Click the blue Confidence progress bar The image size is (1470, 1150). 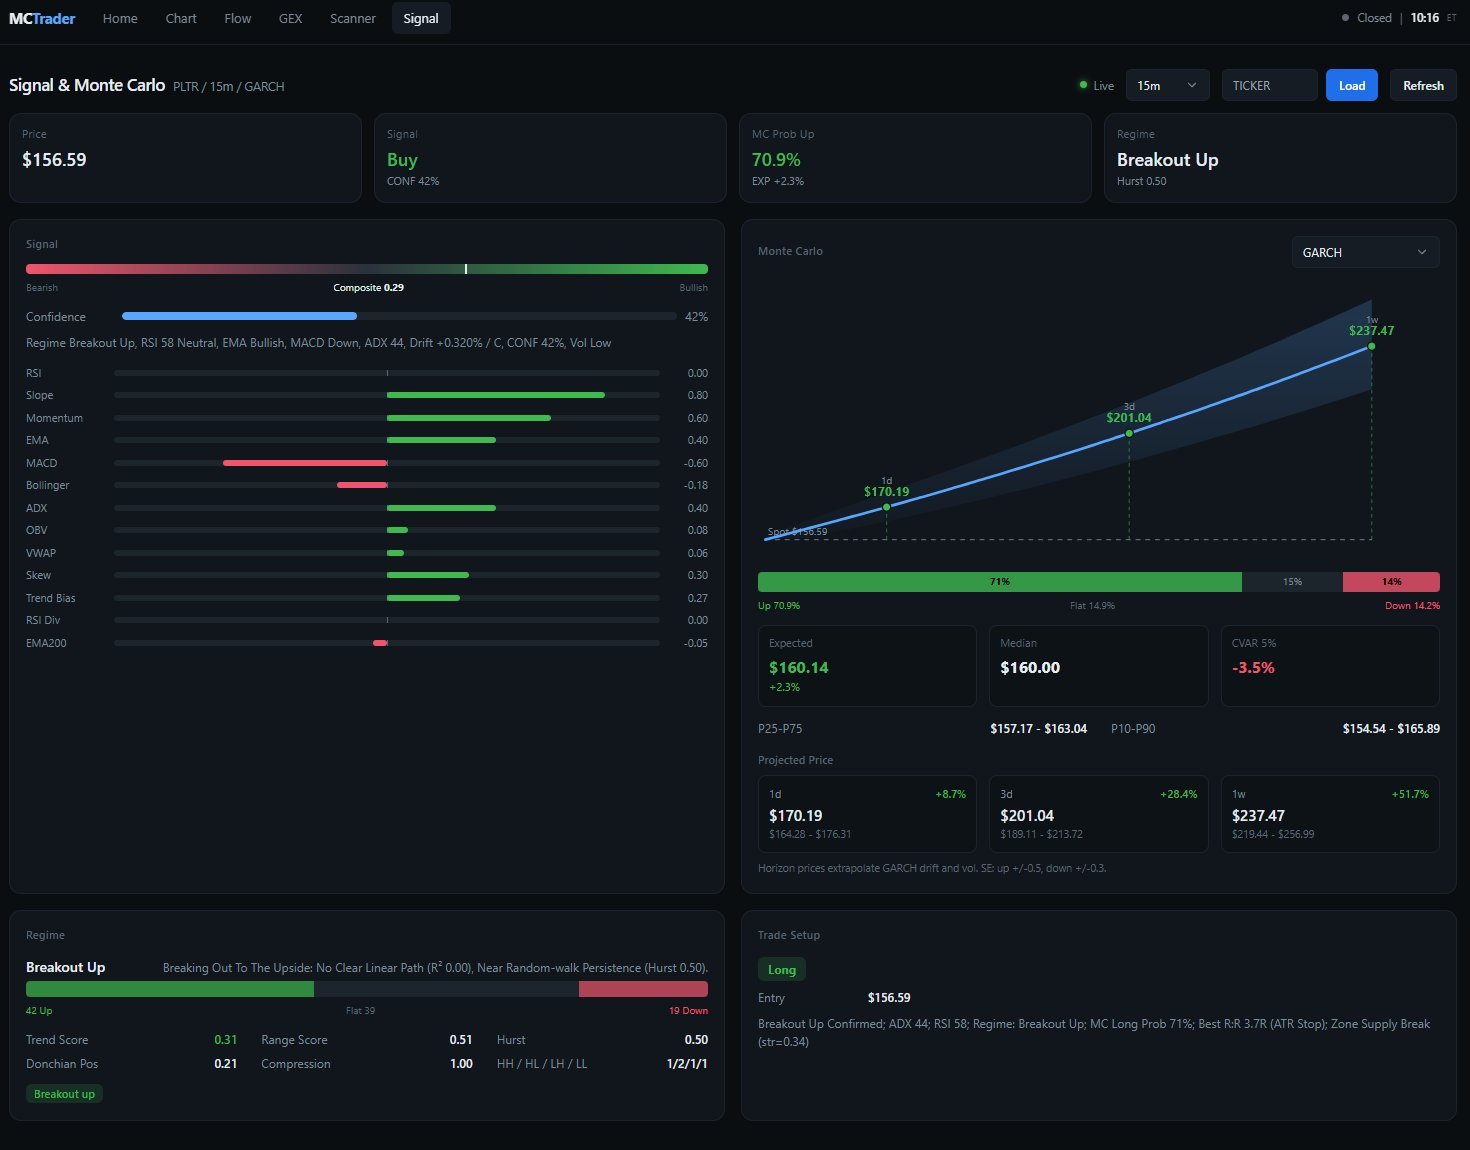(239, 316)
